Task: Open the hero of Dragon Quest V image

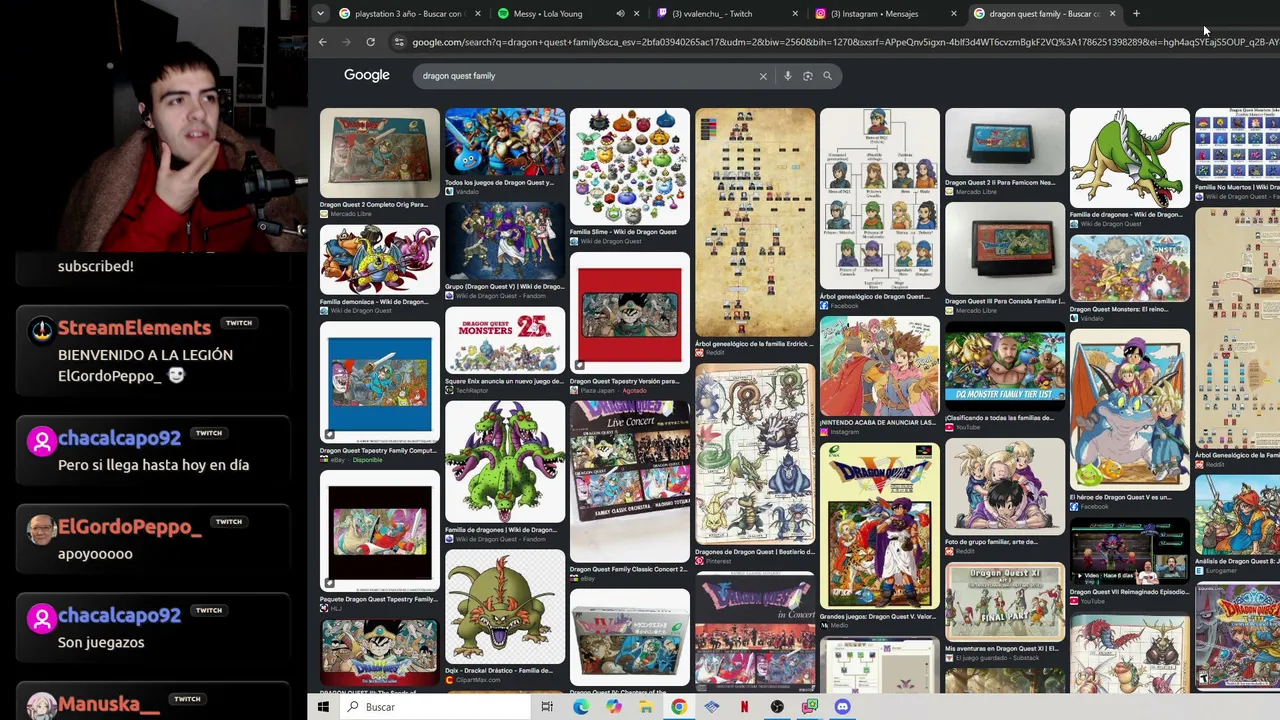Action: click(1130, 409)
